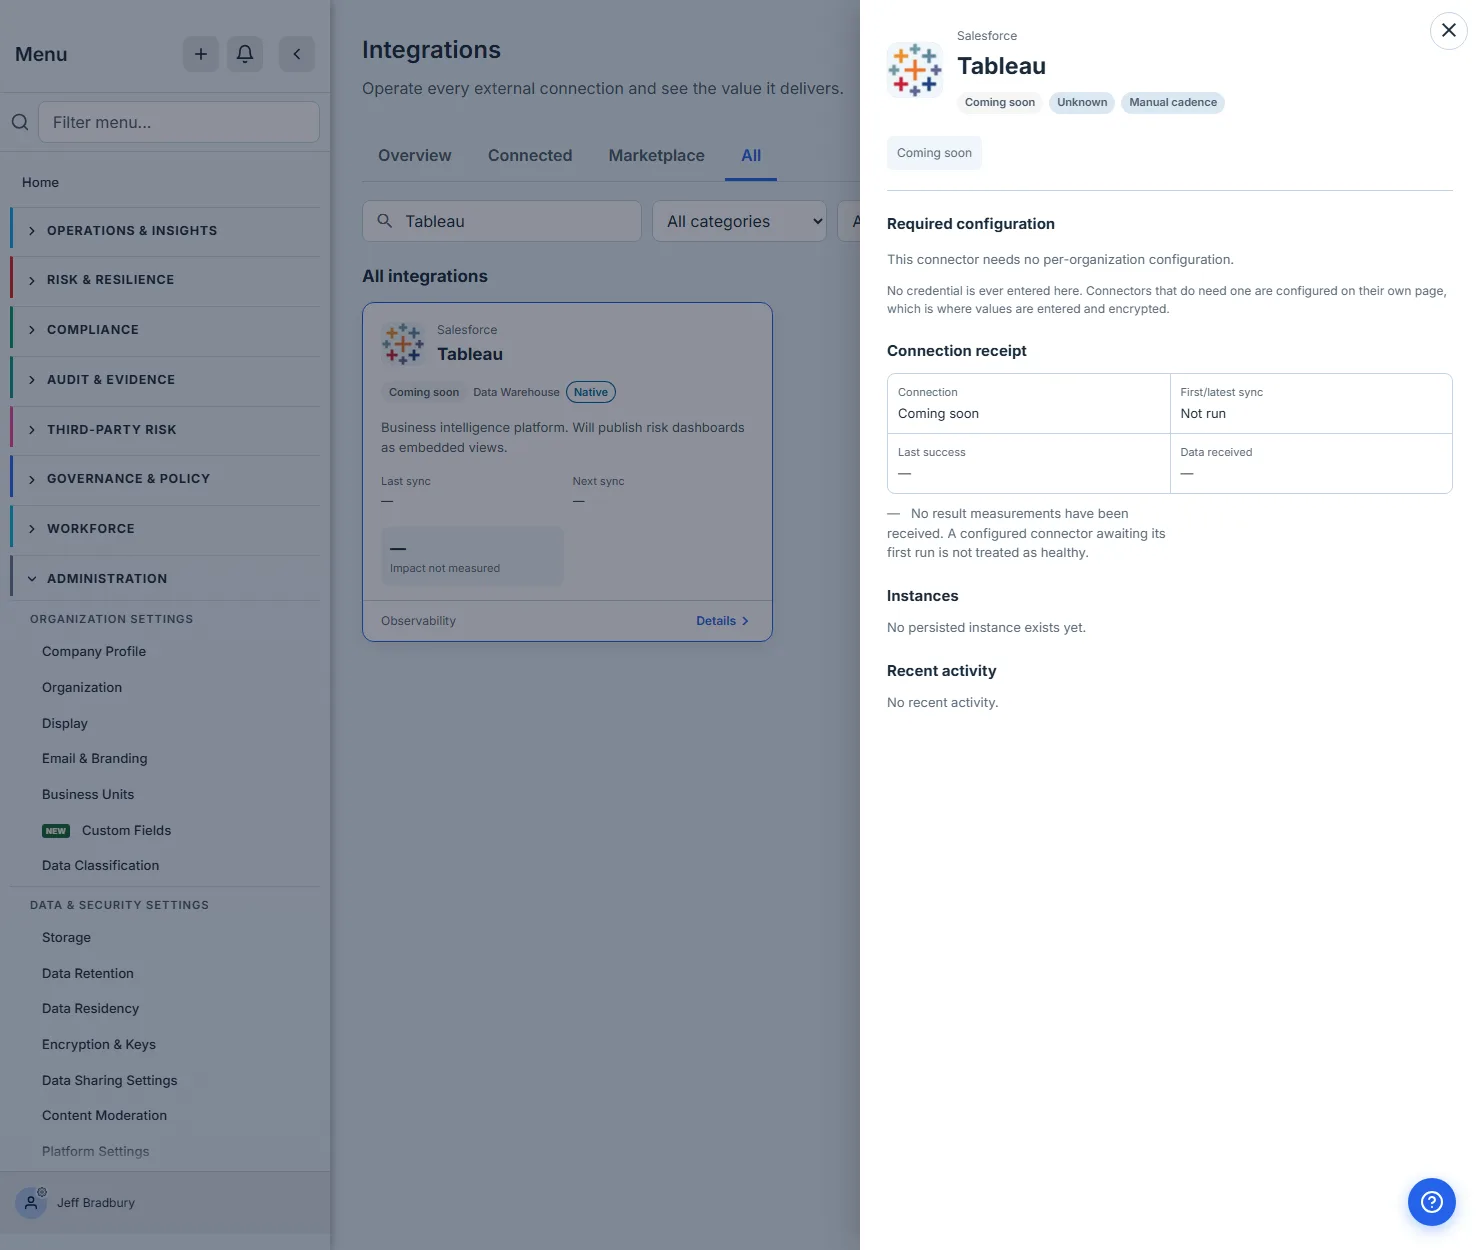The image size is (1480, 1250).
Task: Expand the Third-Party Risk section
Action: [x=165, y=430]
